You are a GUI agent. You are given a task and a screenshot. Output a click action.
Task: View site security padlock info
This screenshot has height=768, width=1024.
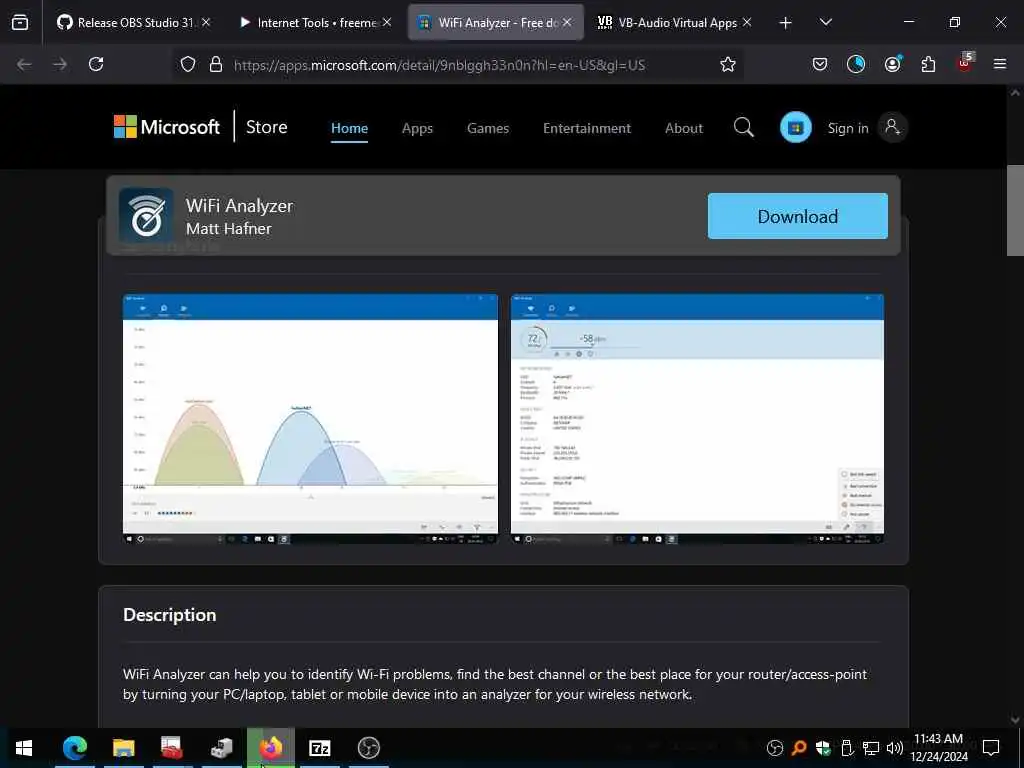click(216, 64)
